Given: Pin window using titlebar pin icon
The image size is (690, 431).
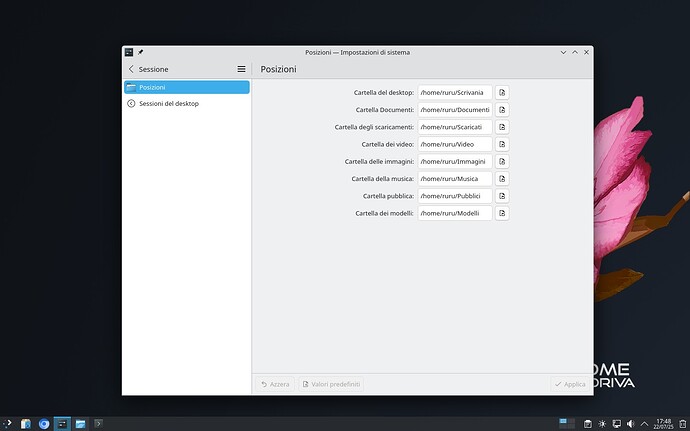Looking at the screenshot, I should click(x=141, y=51).
